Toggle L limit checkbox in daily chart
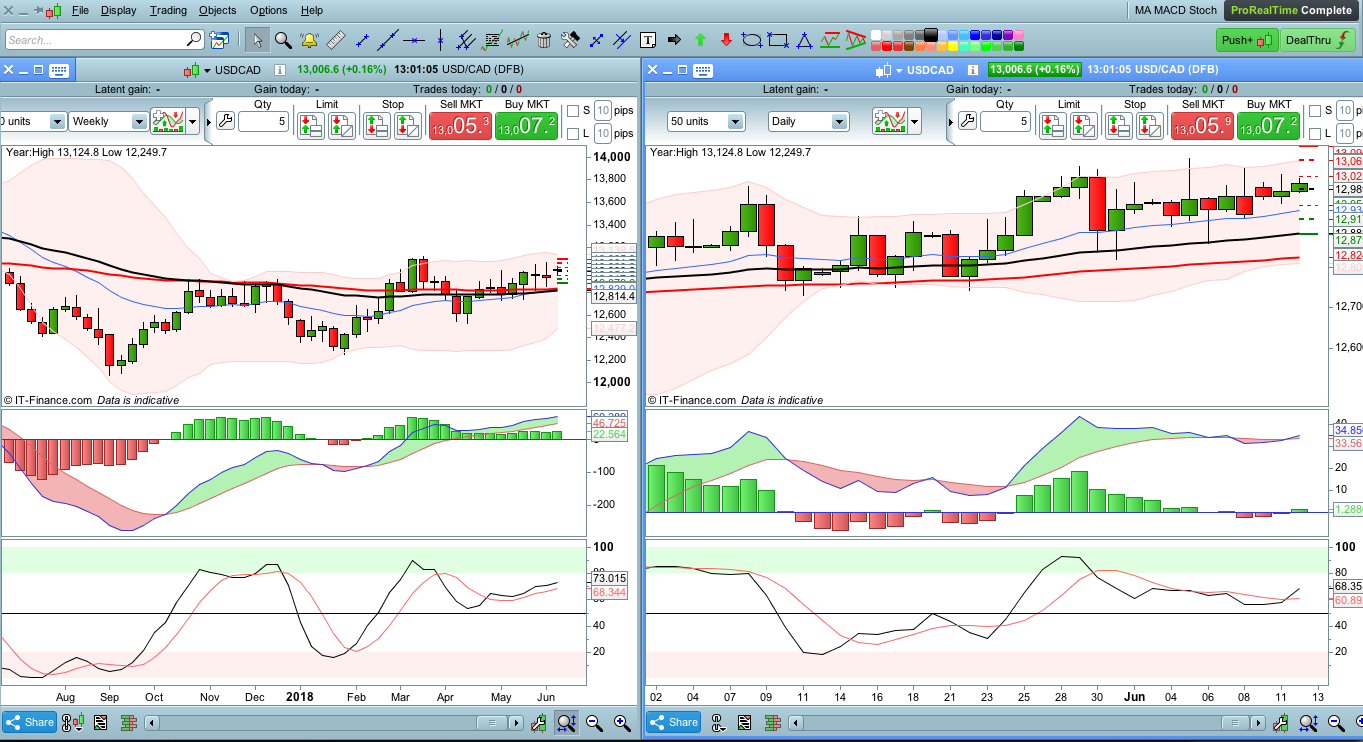Screen dimensions: 1363x742 [1315, 134]
